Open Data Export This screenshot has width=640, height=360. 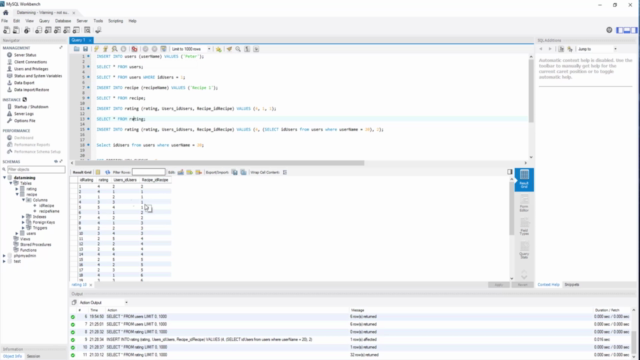point(24,83)
